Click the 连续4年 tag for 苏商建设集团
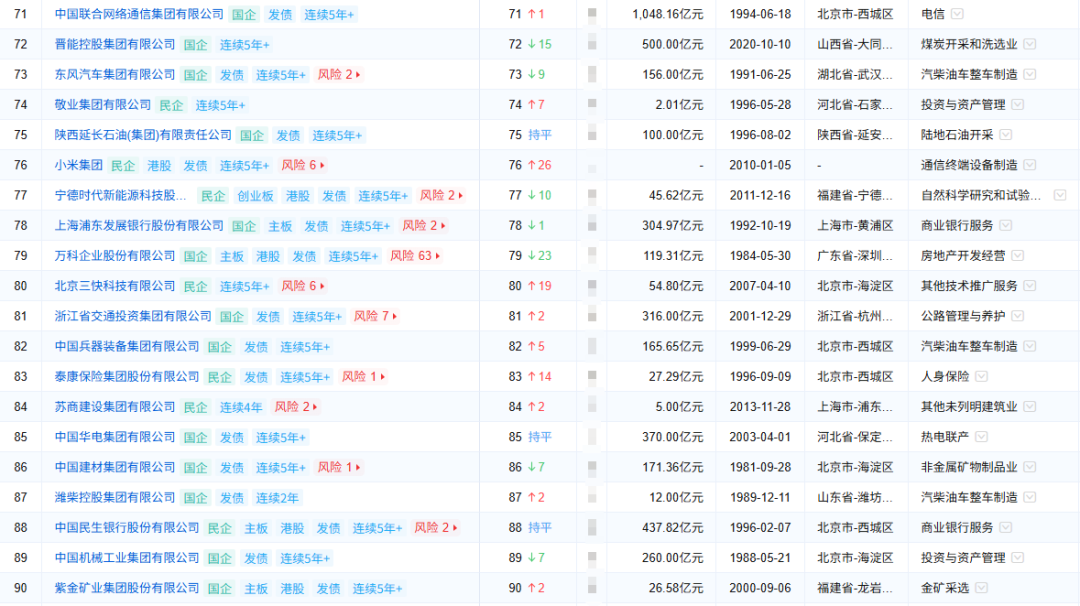Viewport: 1080px width, 606px height. point(241,408)
